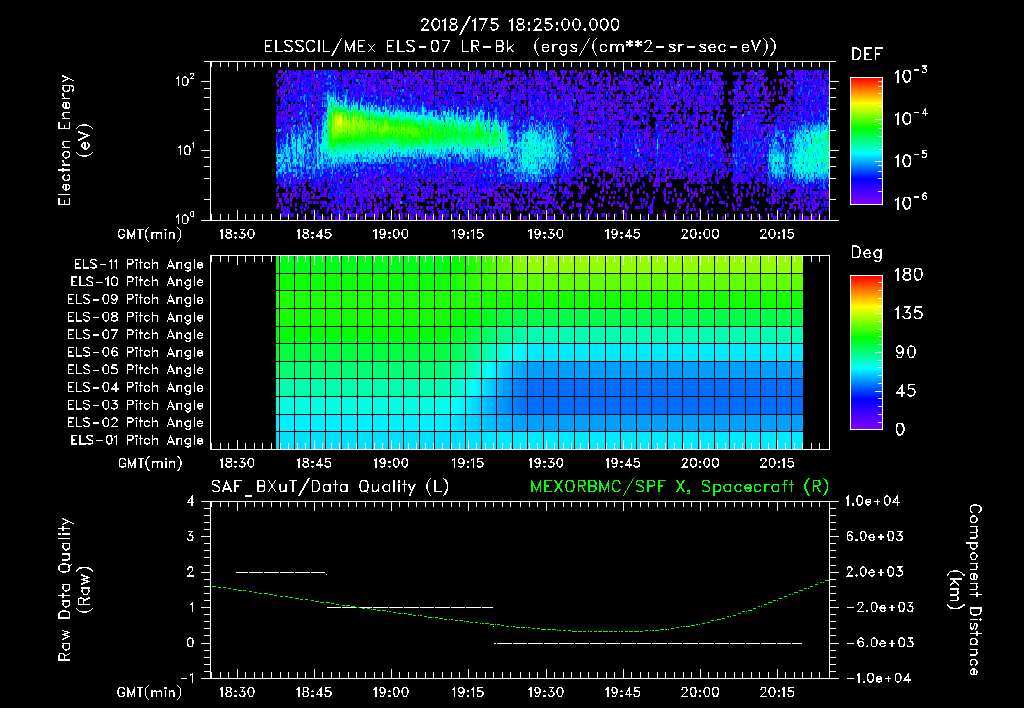Image resolution: width=1024 pixels, height=708 pixels.
Task: Click the 20:00 tick label on bottom panel axis
Action: [x=700, y=692]
